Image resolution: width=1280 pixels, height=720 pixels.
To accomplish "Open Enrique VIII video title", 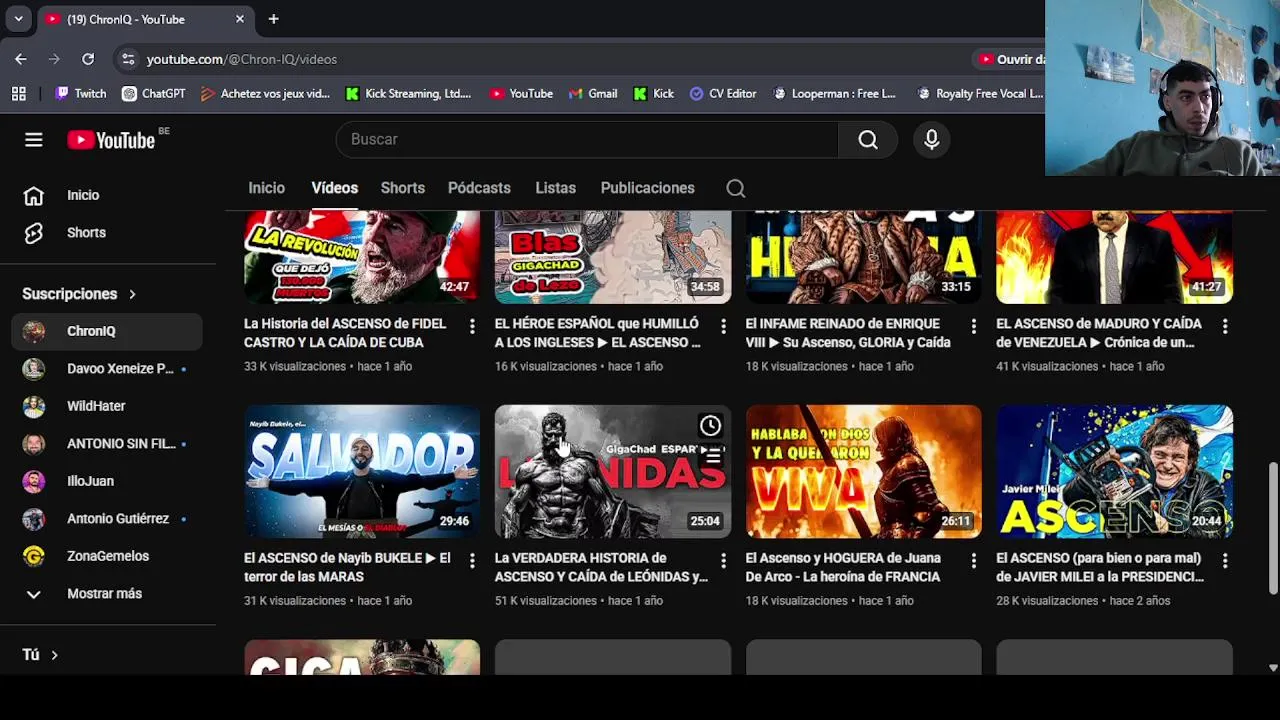I will tap(848, 333).
